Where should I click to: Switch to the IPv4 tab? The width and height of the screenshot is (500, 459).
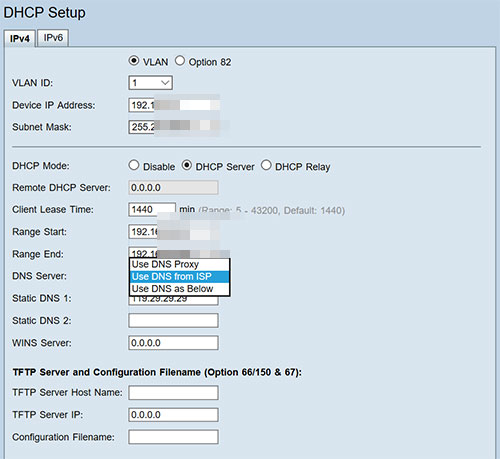pyautogui.click(x=20, y=38)
